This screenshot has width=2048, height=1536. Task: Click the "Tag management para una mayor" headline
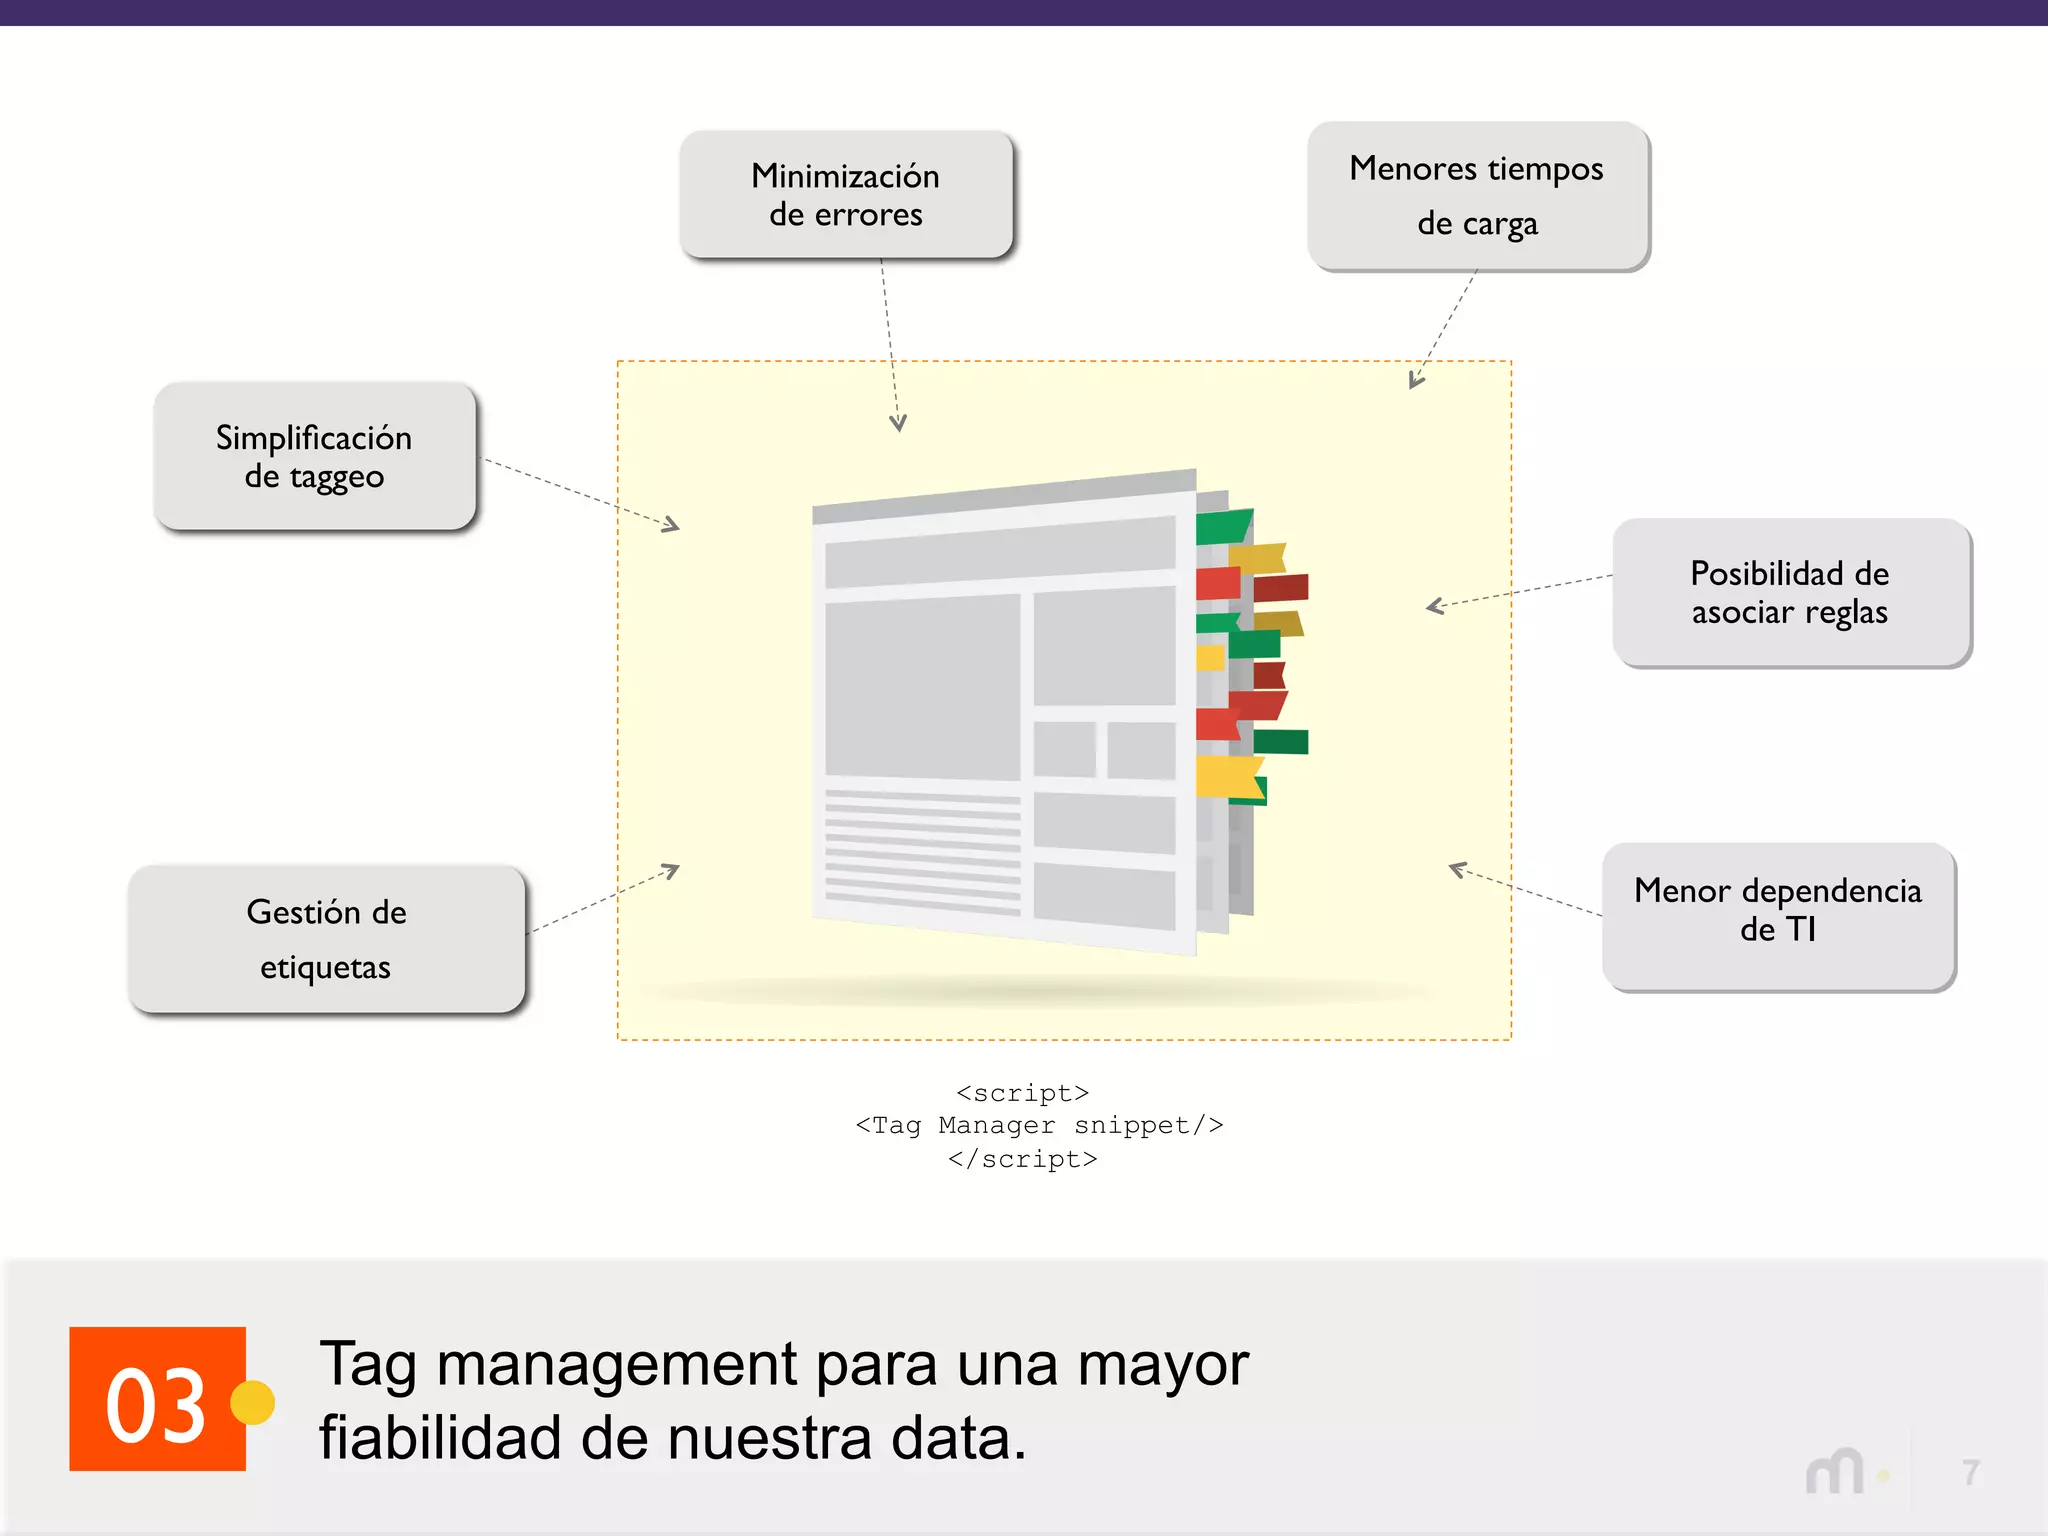[784, 1365]
